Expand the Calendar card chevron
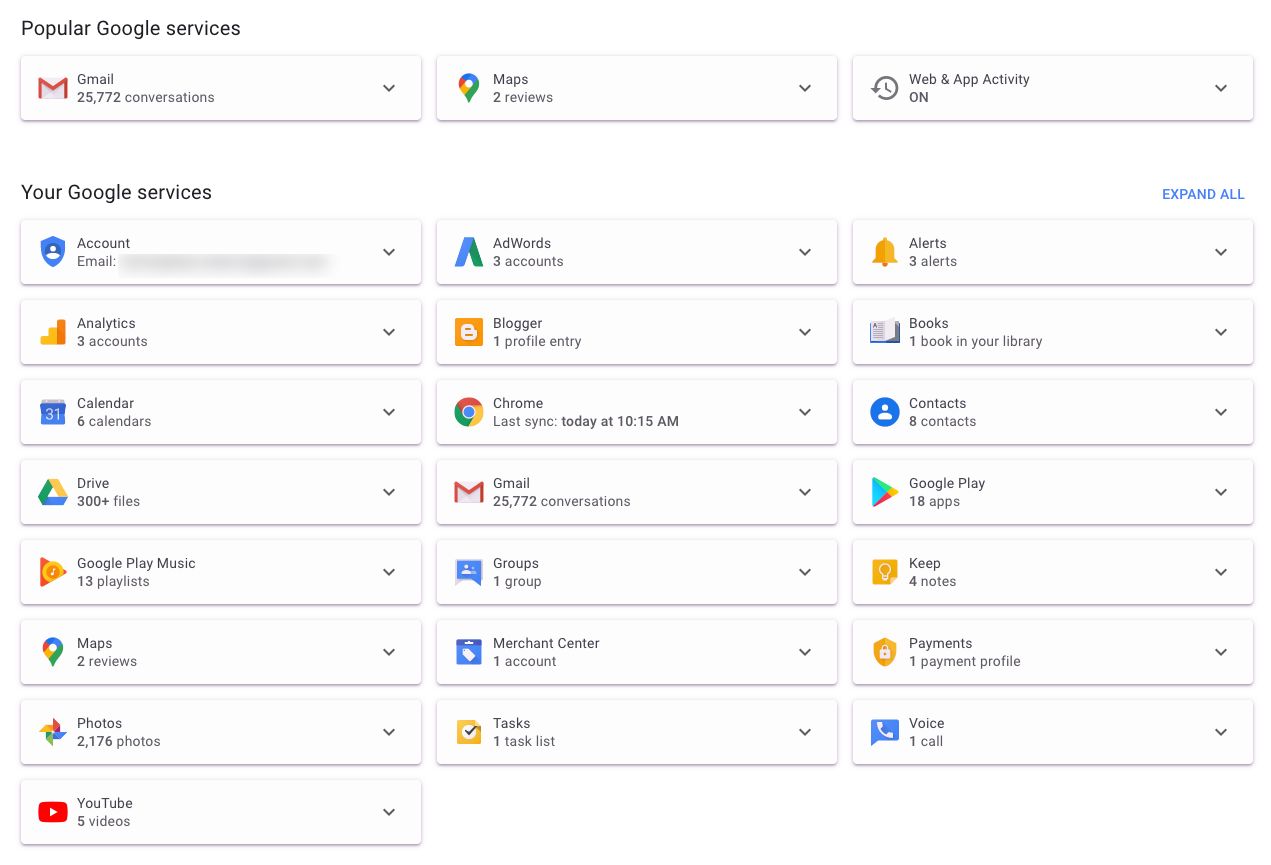 point(389,412)
